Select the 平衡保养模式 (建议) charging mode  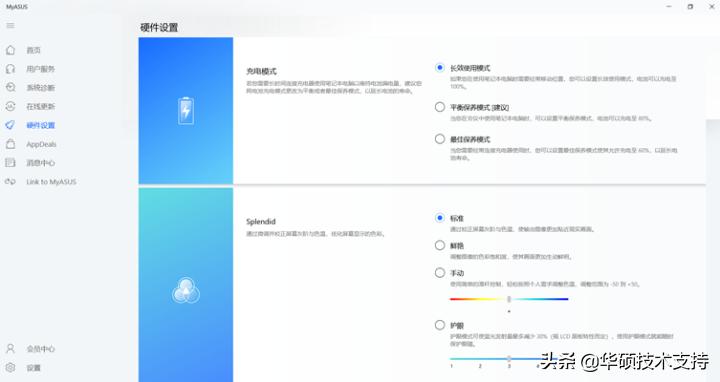pyautogui.click(x=439, y=107)
